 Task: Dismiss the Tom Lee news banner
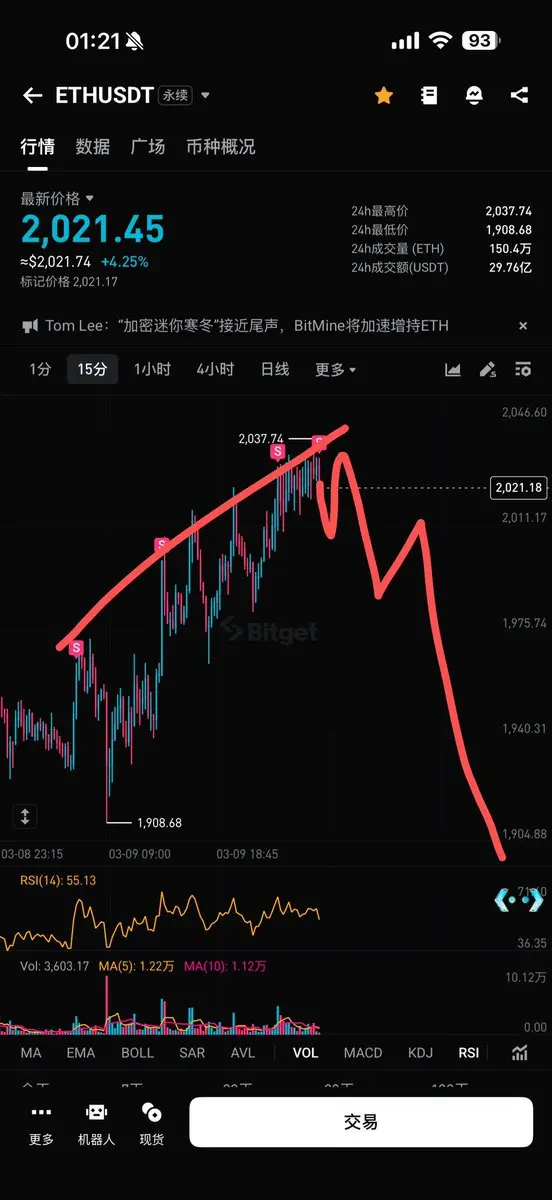[522, 326]
